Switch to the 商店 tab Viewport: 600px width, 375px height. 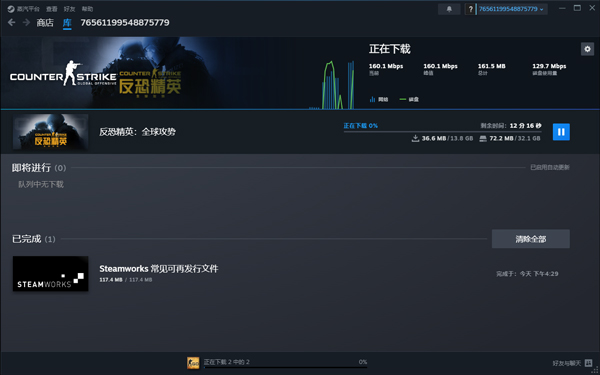(x=45, y=23)
